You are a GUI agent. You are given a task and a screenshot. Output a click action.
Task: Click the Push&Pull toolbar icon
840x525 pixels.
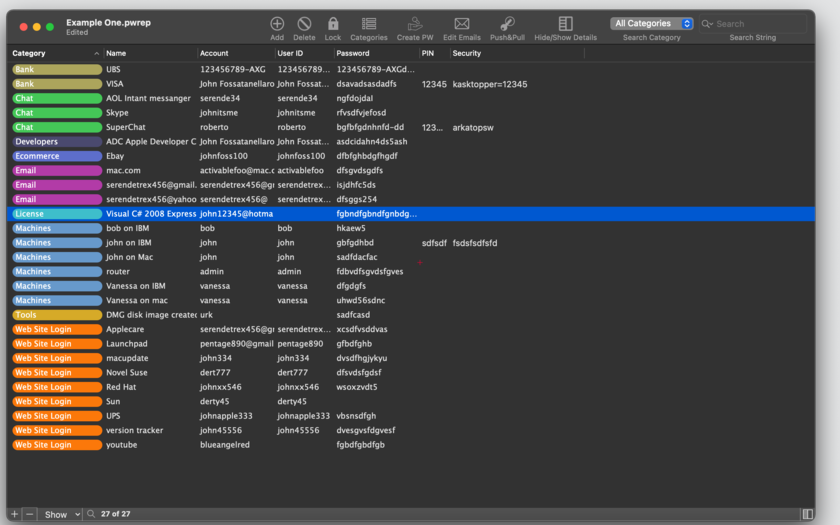coord(507,24)
